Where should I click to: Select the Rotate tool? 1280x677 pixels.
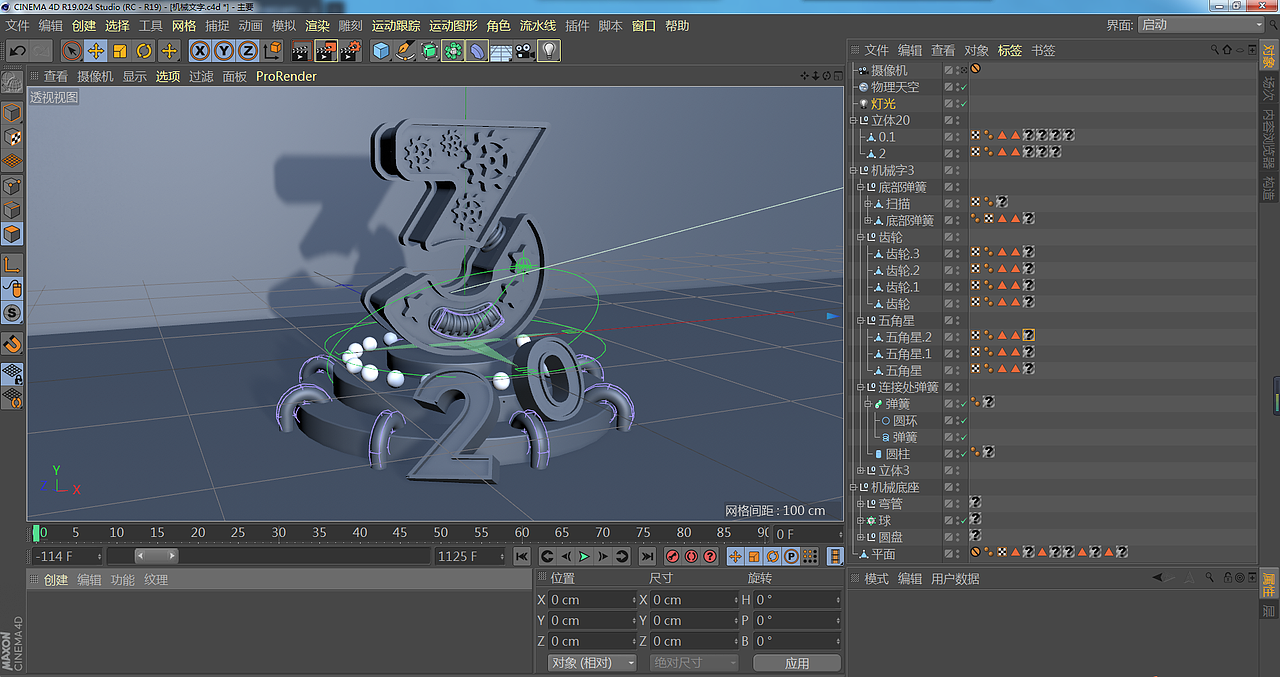(143, 51)
